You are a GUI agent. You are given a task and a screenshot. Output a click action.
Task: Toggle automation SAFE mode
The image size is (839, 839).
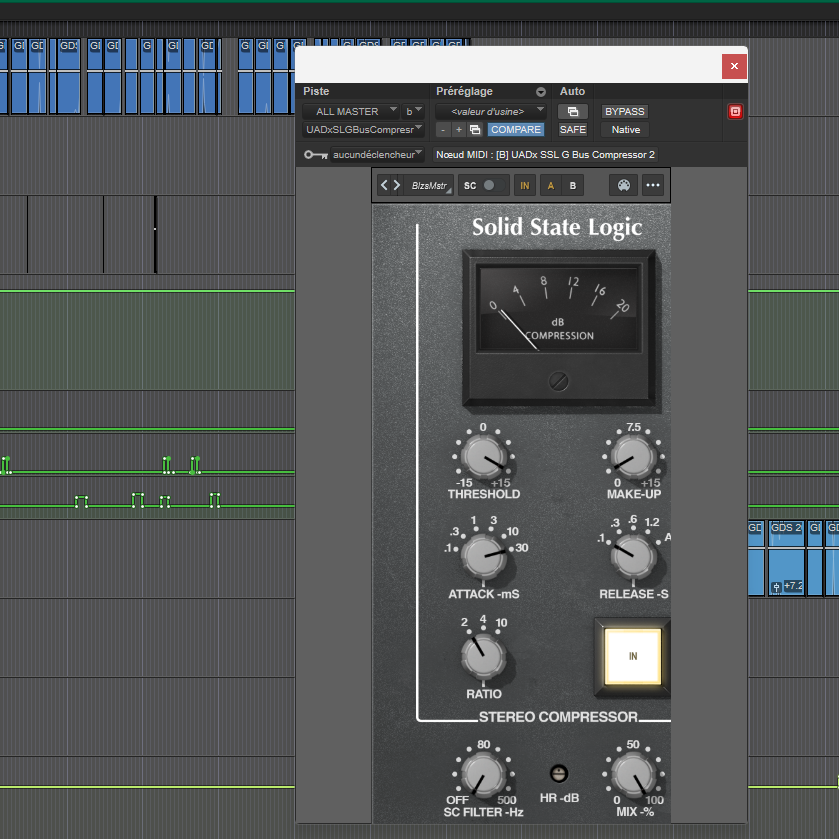click(573, 129)
